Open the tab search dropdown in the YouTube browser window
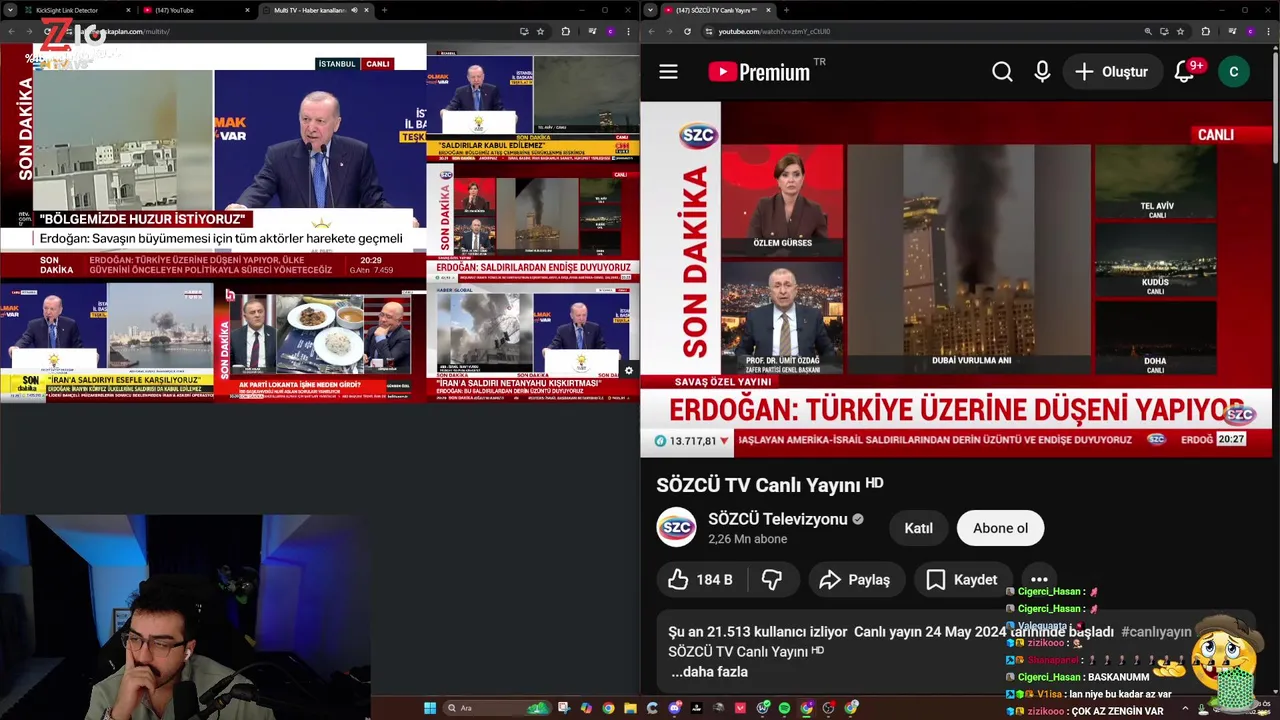Image resolution: width=1280 pixels, height=720 pixels. tap(650, 10)
